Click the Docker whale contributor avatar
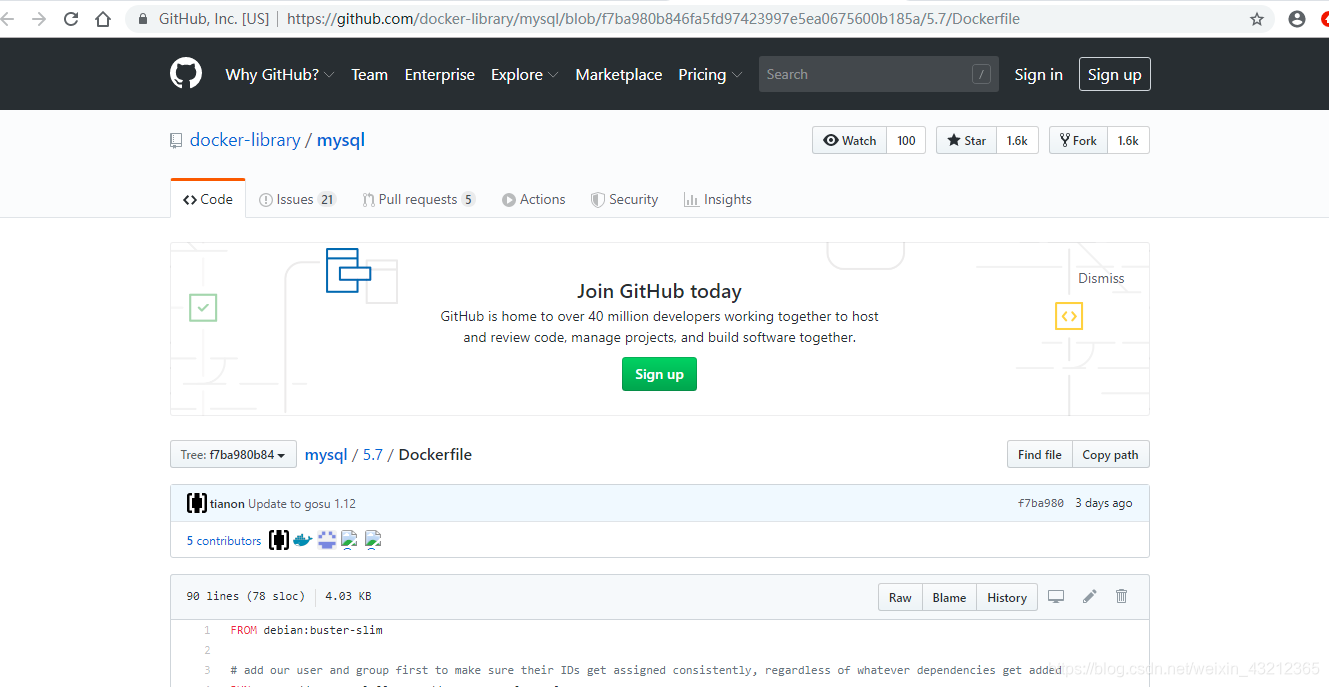1329x687 pixels. click(x=303, y=540)
